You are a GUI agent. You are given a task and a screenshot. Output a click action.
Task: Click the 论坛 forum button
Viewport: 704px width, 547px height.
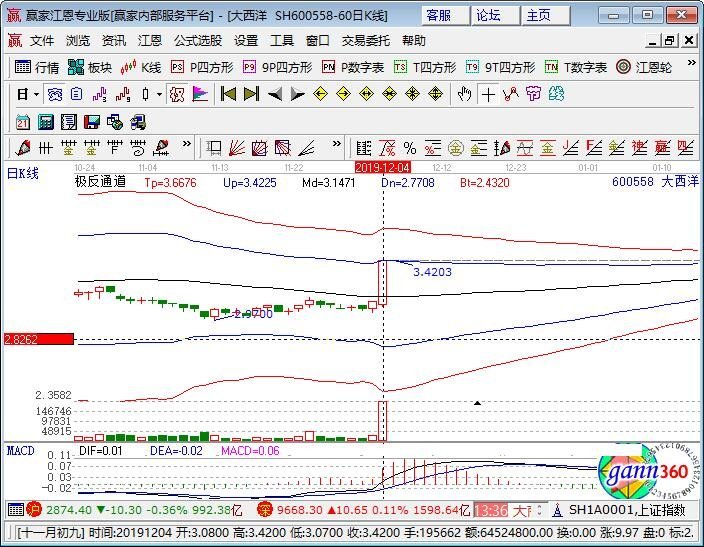[x=496, y=16]
